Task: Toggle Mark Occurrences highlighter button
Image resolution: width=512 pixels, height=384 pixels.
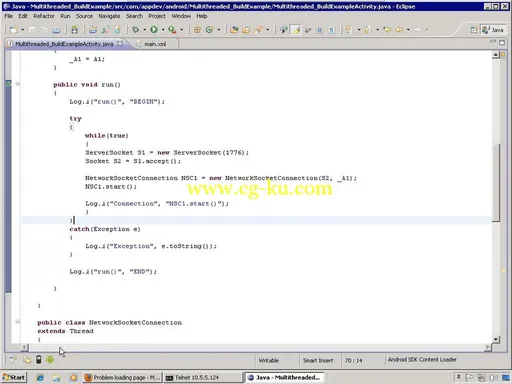Action: tap(296, 30)
